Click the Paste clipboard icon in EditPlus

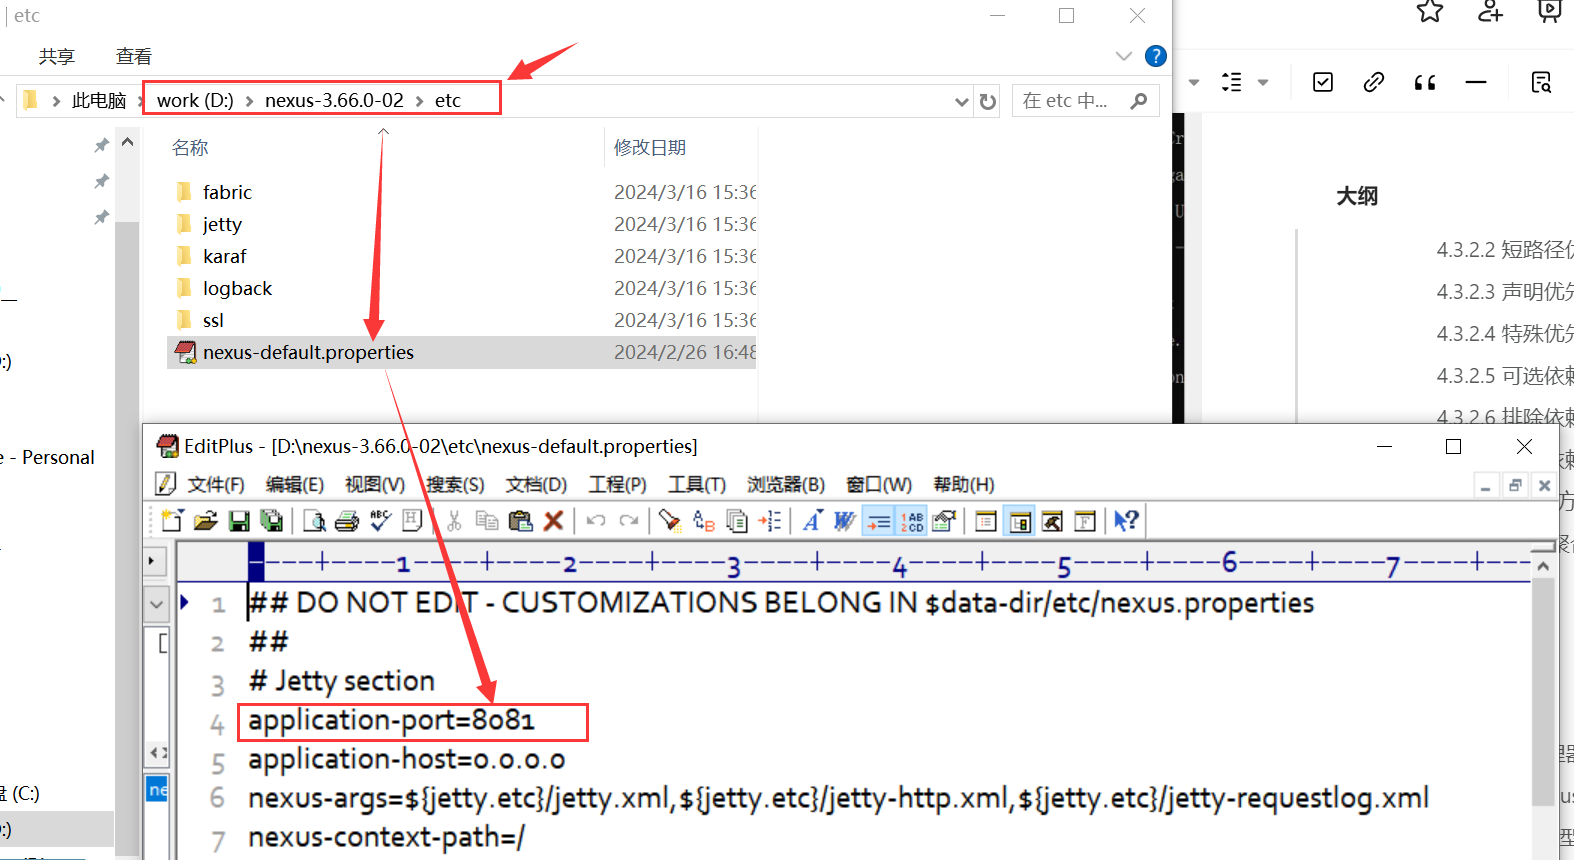pyautogui.click(x=520, y=521)
